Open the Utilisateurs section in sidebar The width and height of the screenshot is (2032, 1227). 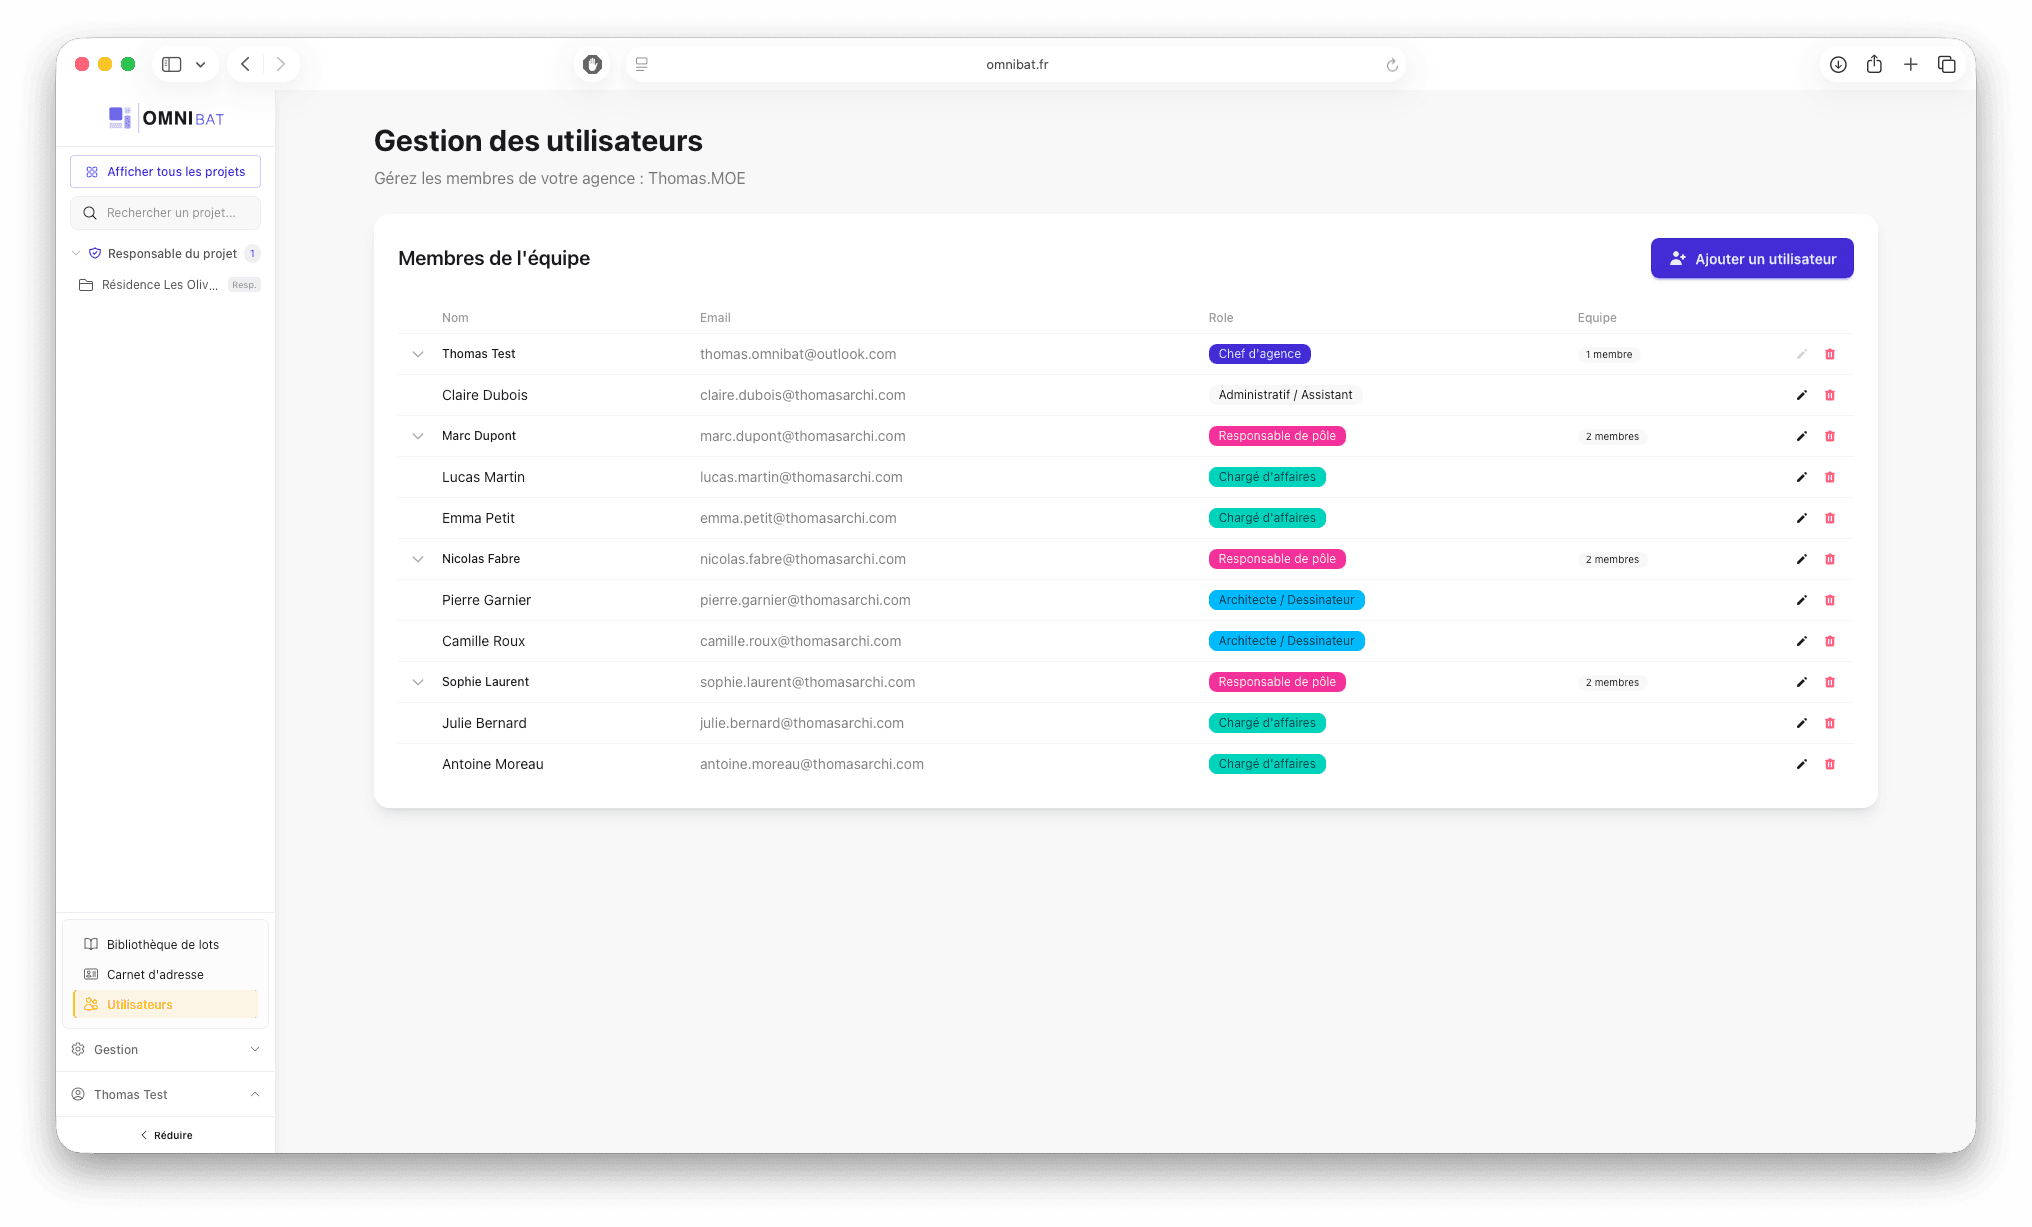[x=139, y=1004]
